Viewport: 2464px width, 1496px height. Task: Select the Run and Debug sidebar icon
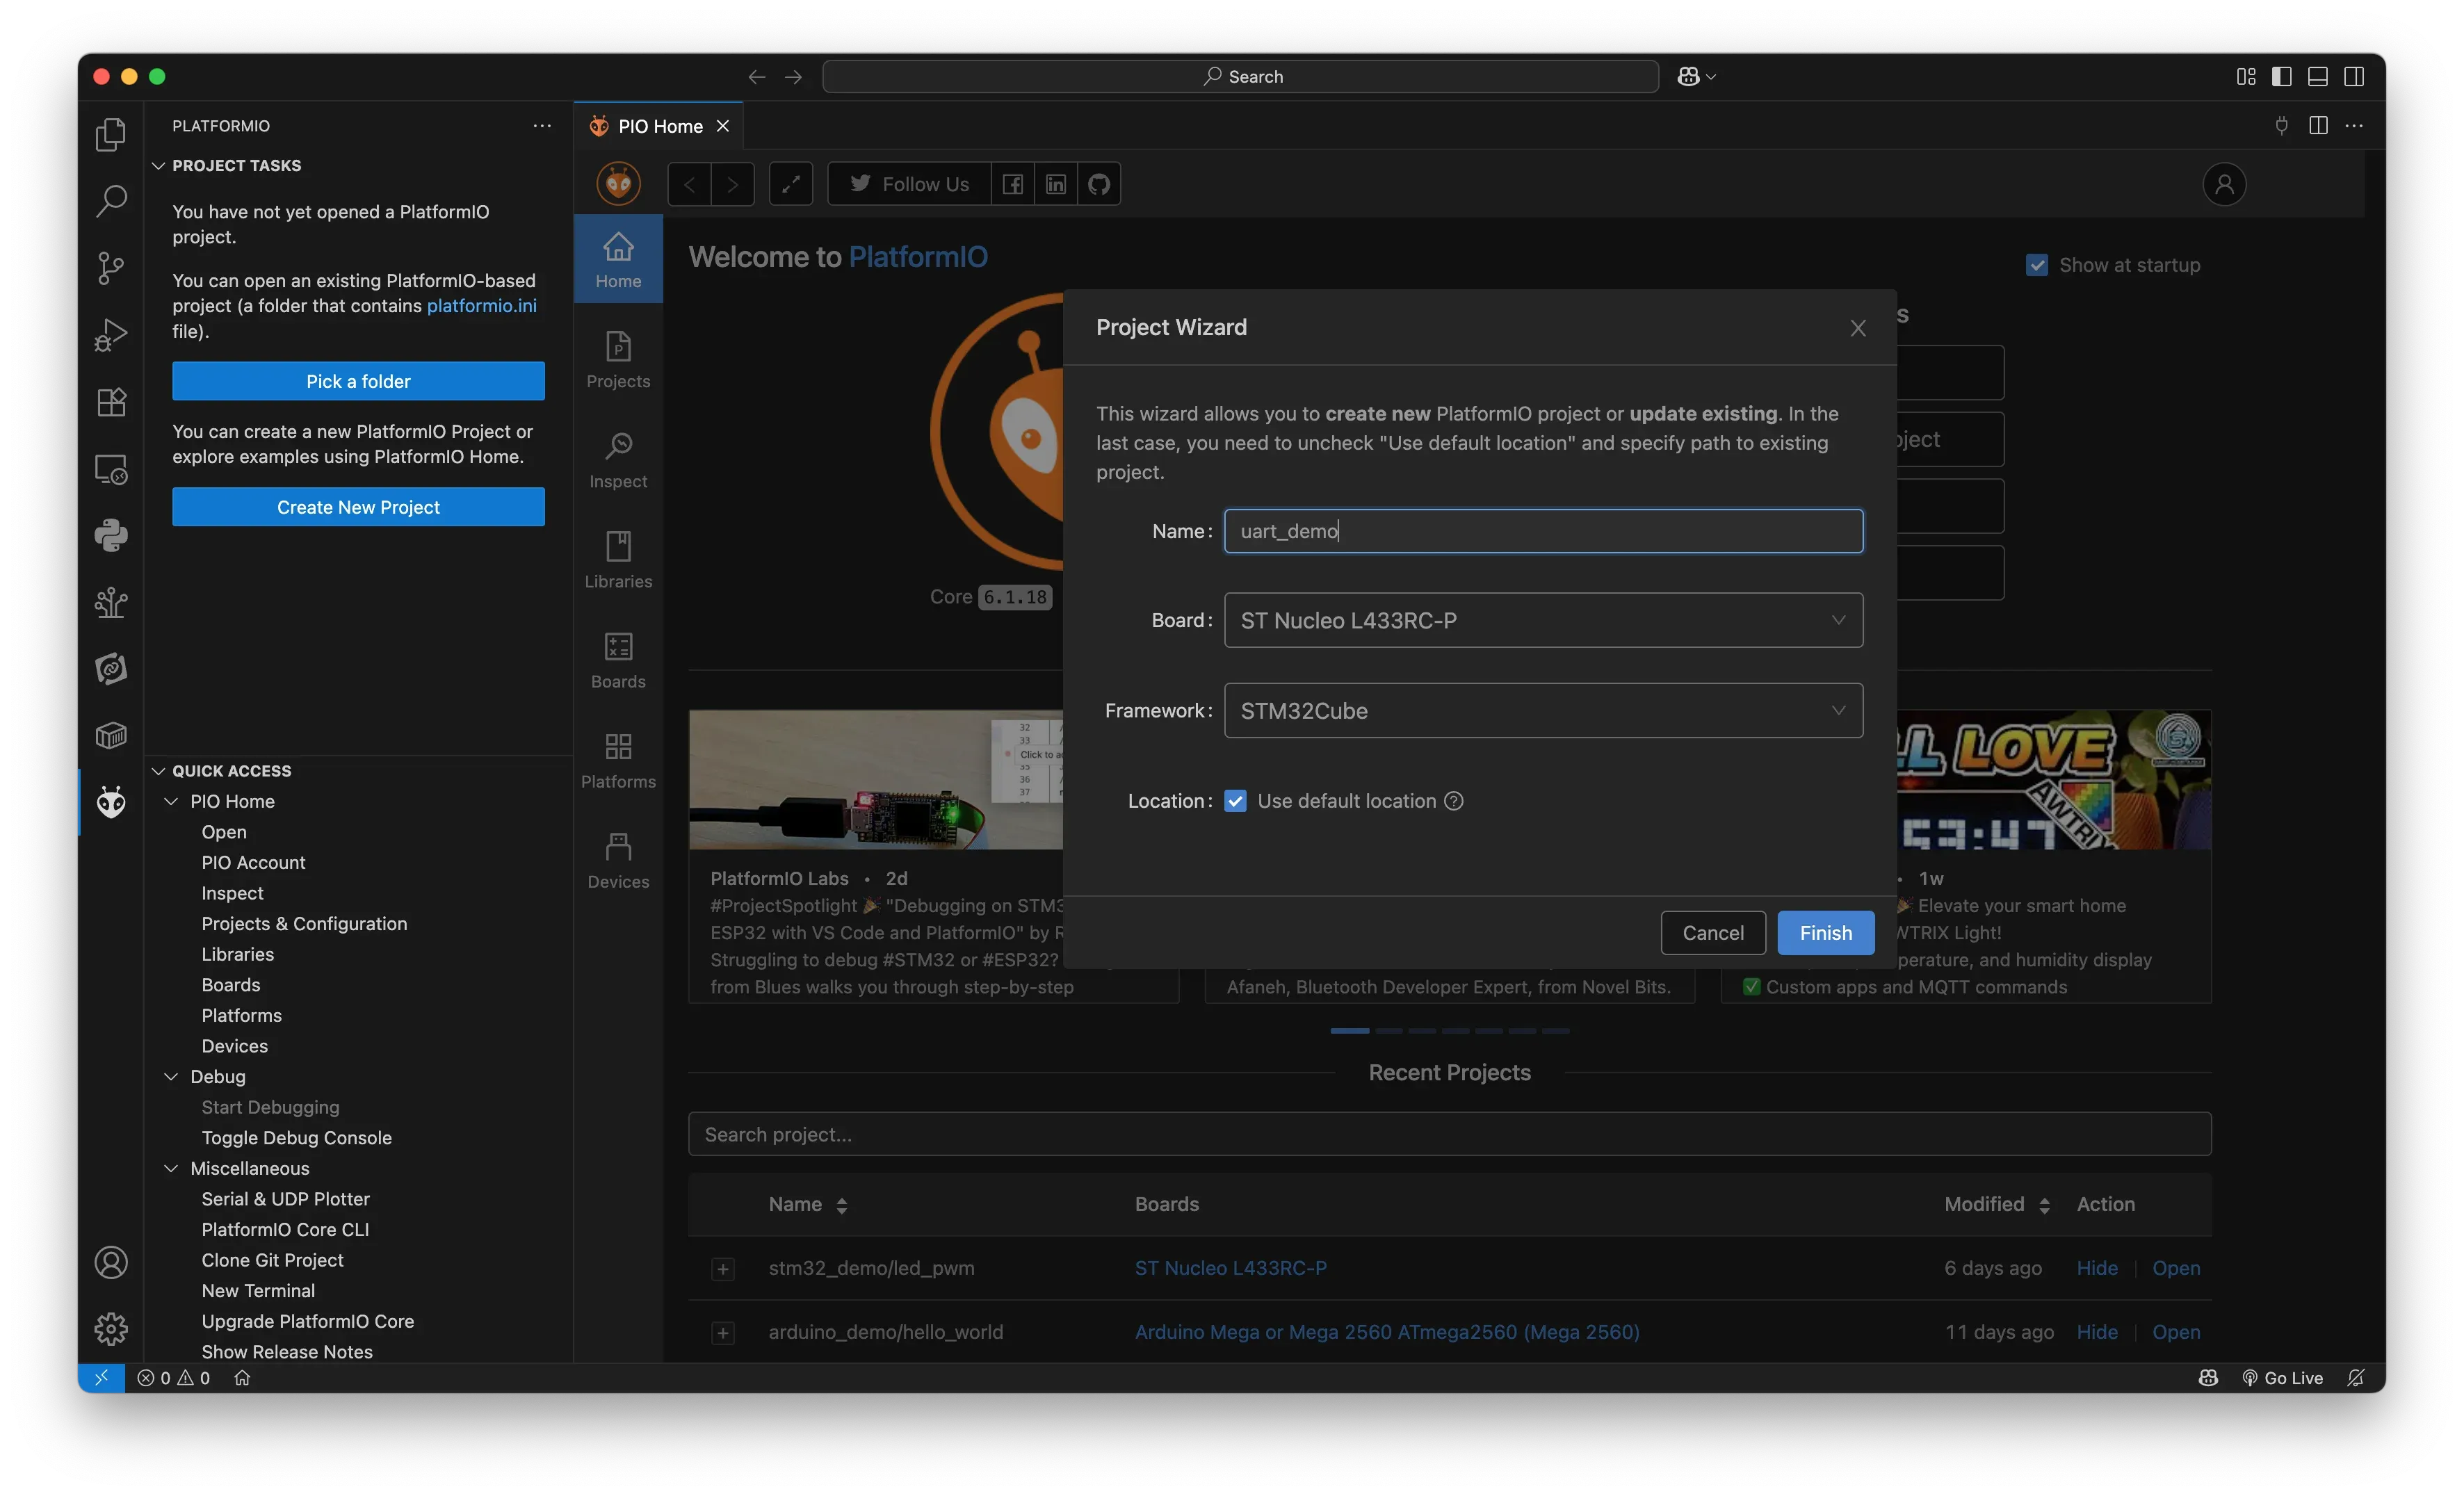110,334
